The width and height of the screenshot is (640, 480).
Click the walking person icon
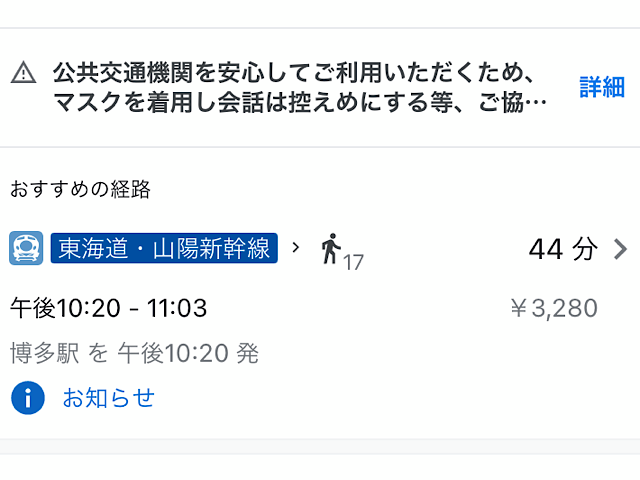coord(331,248)
